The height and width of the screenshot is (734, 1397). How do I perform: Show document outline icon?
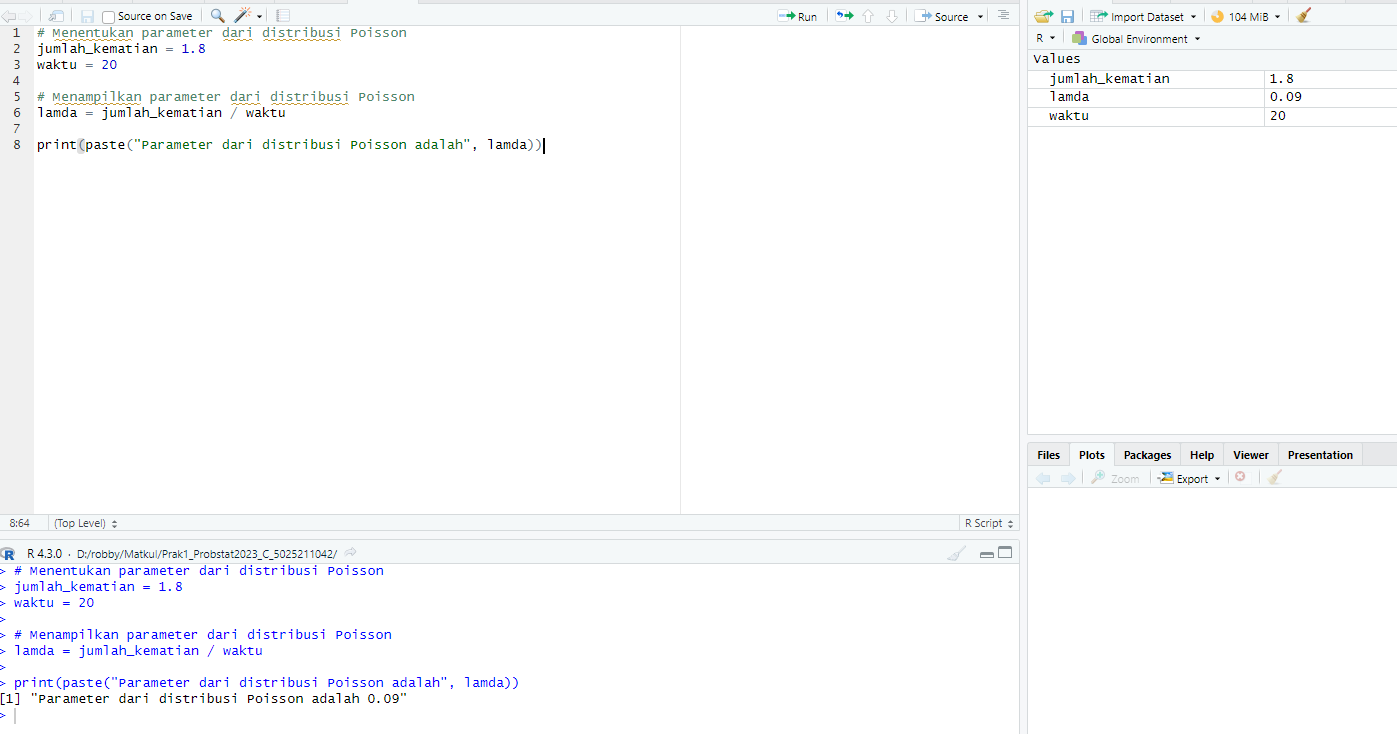click(x=1003, y=16)
